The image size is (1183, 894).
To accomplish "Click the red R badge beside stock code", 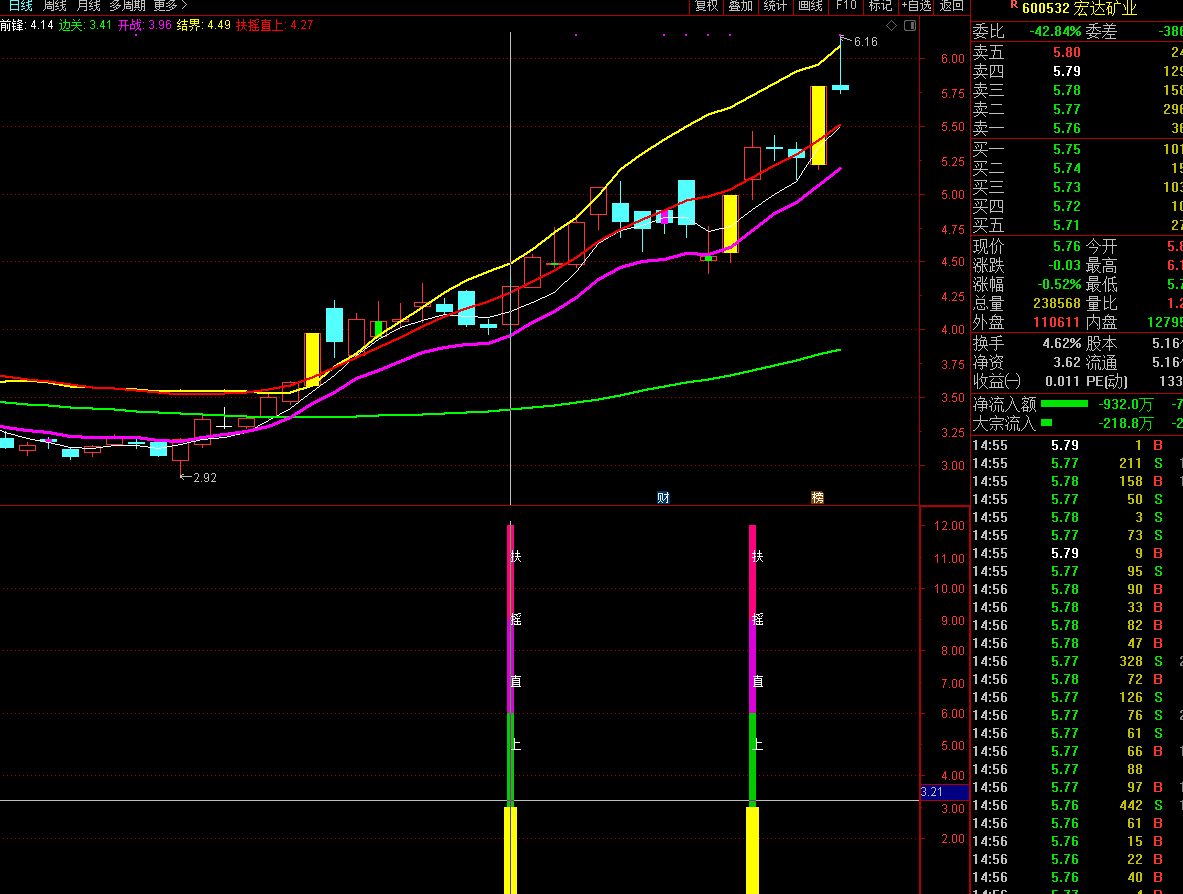I will (x=1012, y=6).
